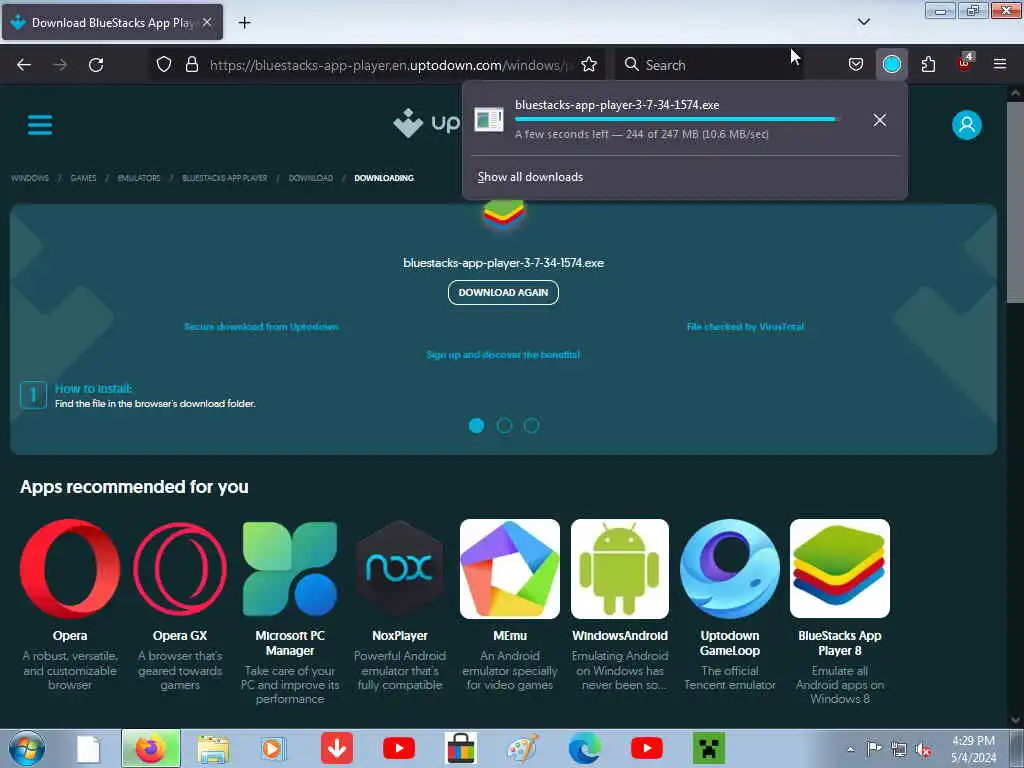Open Windows Explorer folder in taskbar
Screen dimensions: 1024x768
213,749
